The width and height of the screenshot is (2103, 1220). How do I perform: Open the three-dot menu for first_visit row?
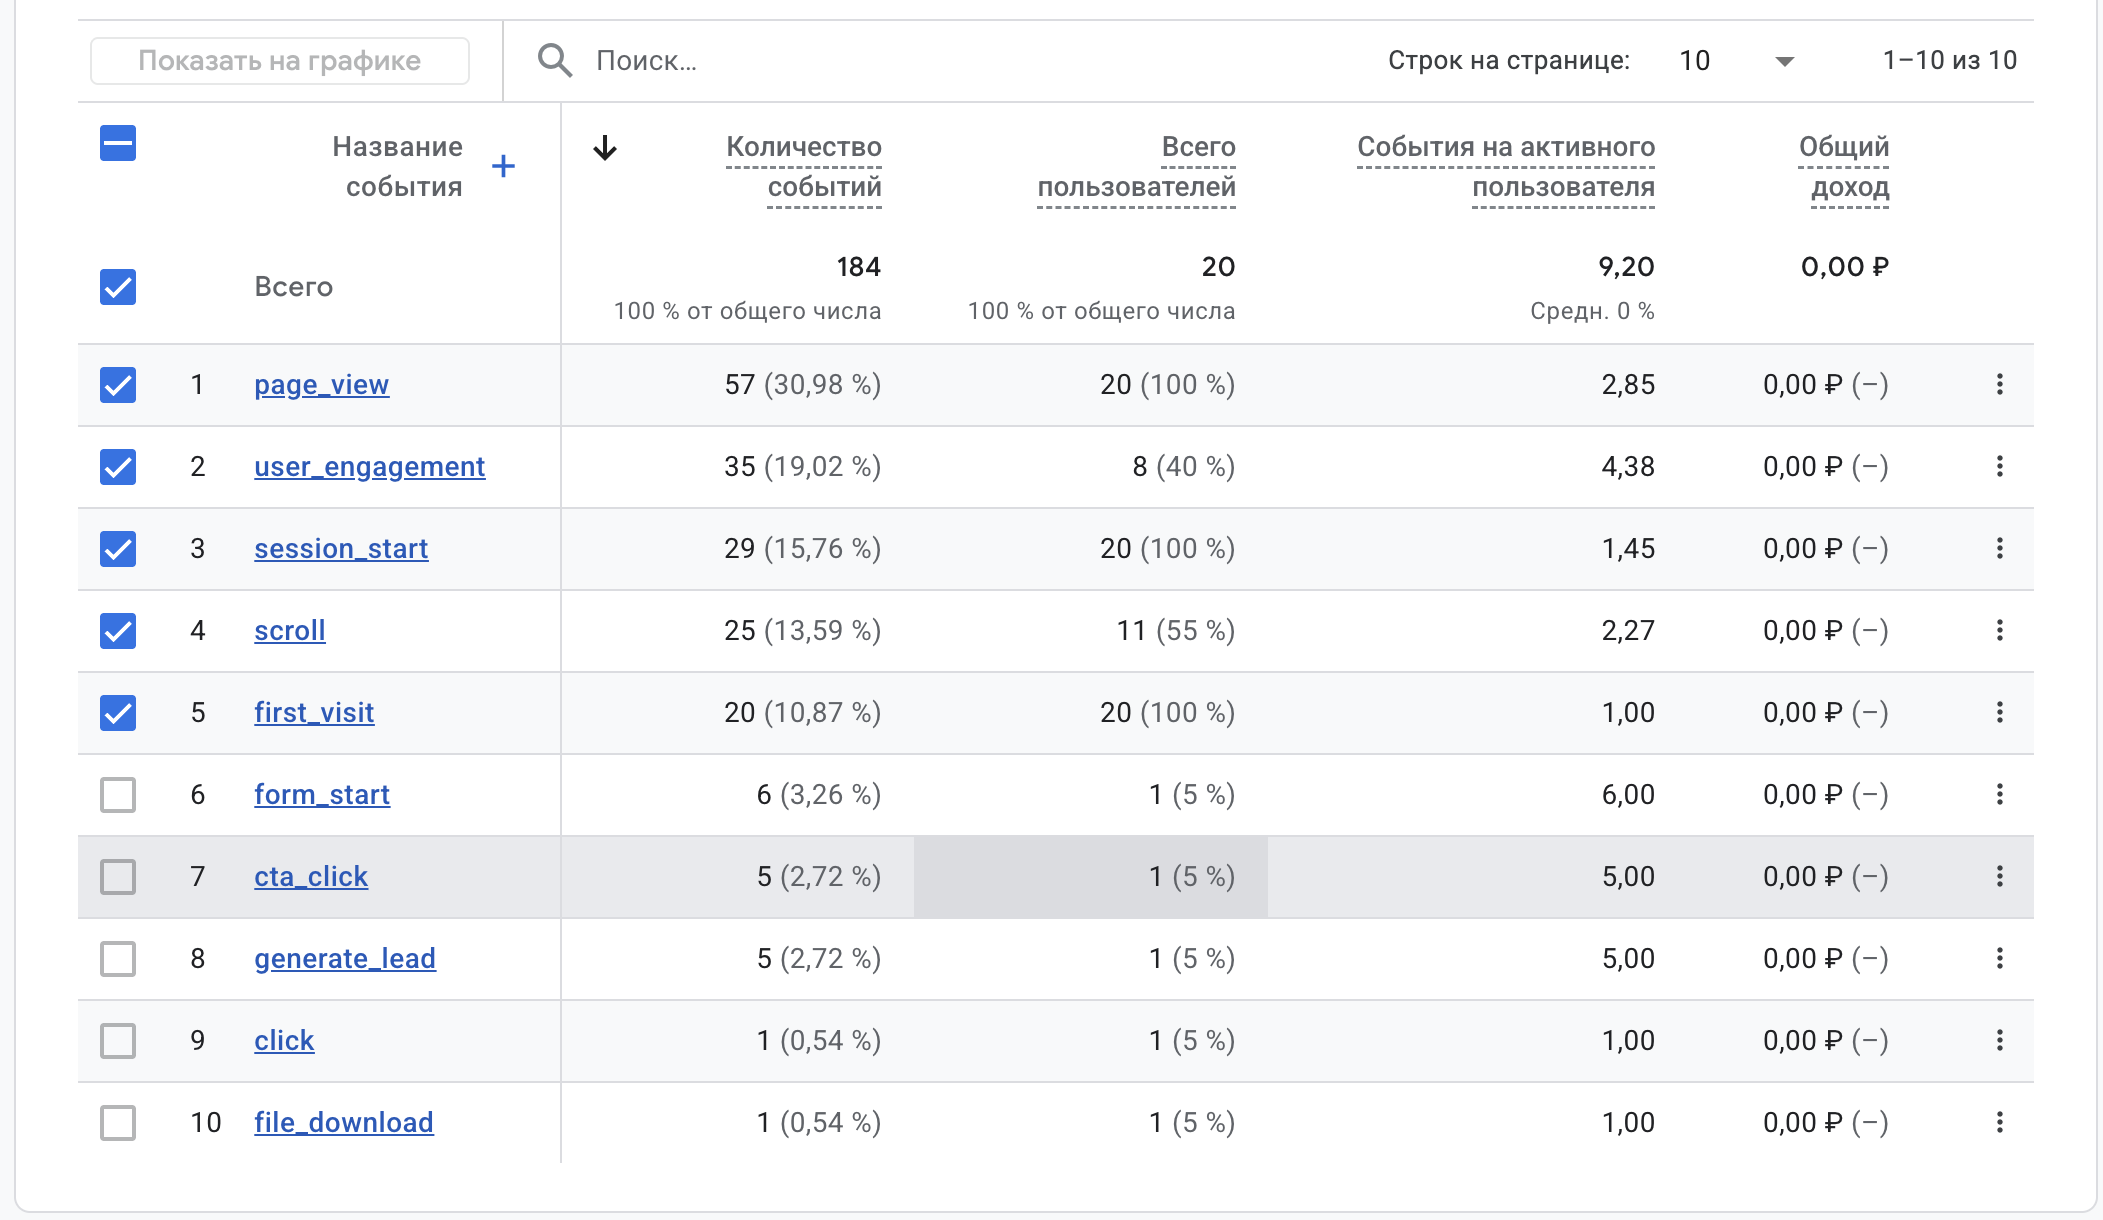[x=2000, y=712]
